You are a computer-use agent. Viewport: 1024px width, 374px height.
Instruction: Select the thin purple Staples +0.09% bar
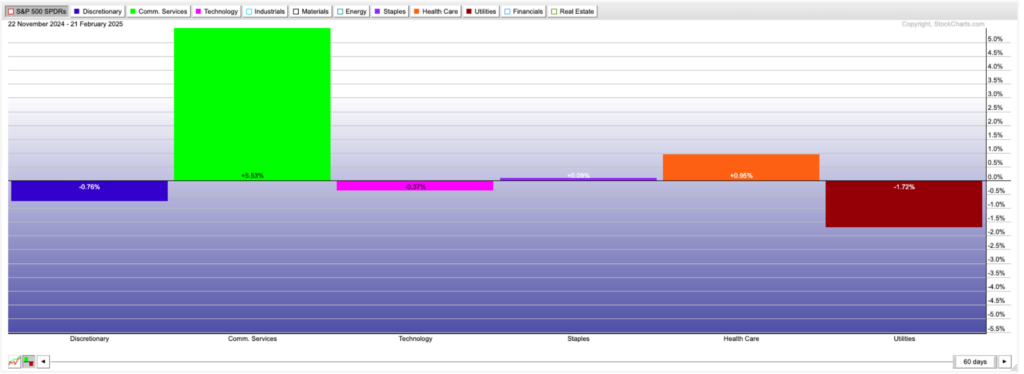pyautogui.click(x=578, y=179)
